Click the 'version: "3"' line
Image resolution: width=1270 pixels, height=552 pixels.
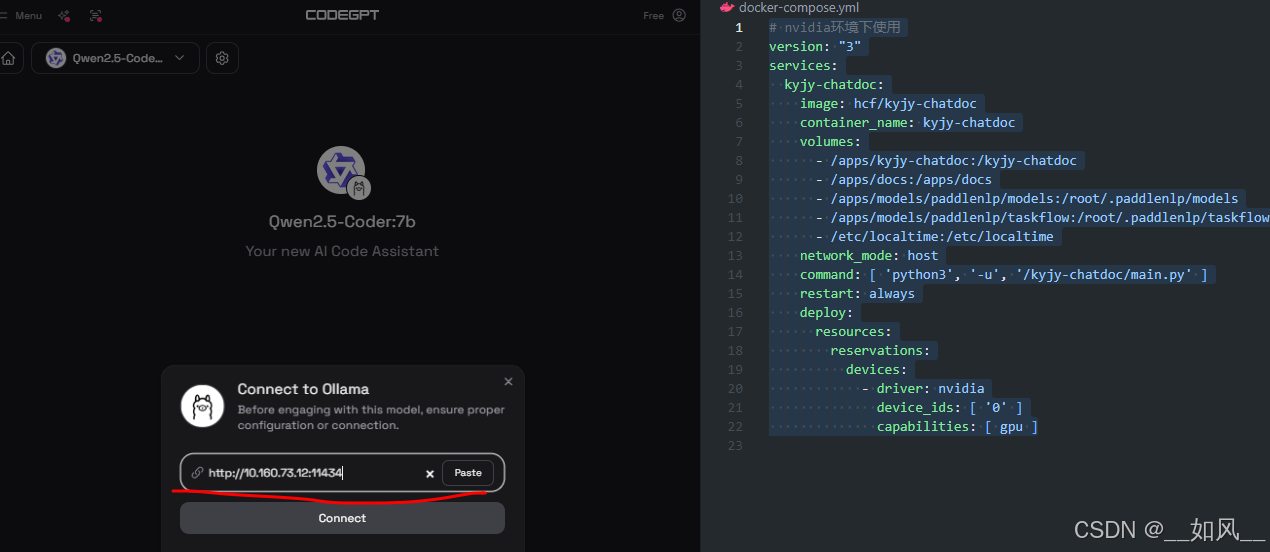[x=815, y=46]
